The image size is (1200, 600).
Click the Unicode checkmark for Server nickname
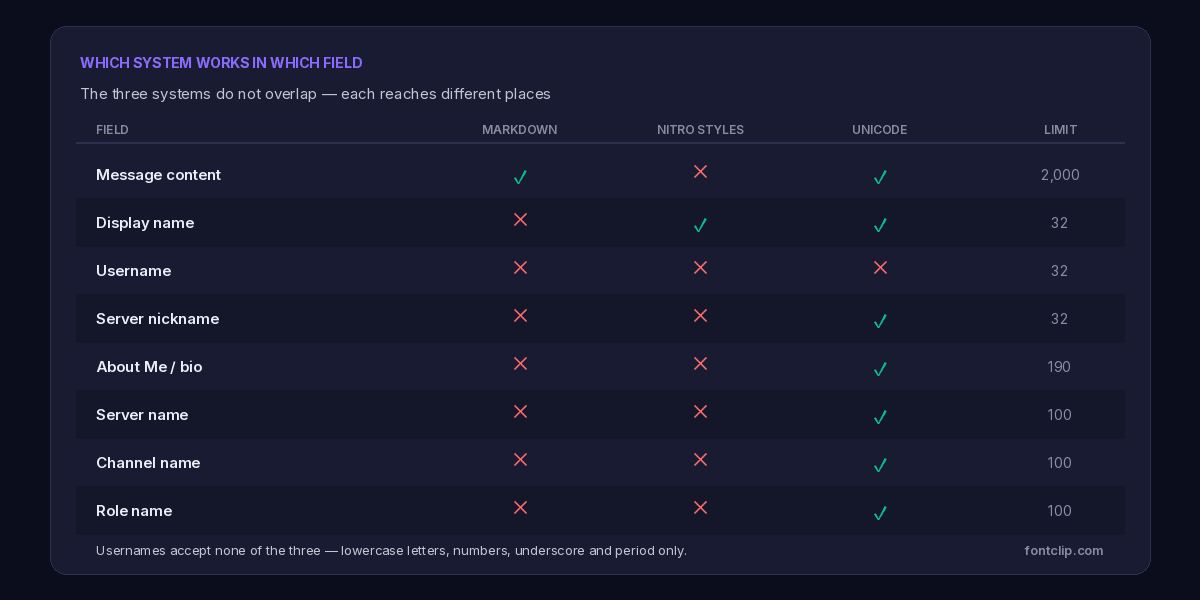click(880, 321)
